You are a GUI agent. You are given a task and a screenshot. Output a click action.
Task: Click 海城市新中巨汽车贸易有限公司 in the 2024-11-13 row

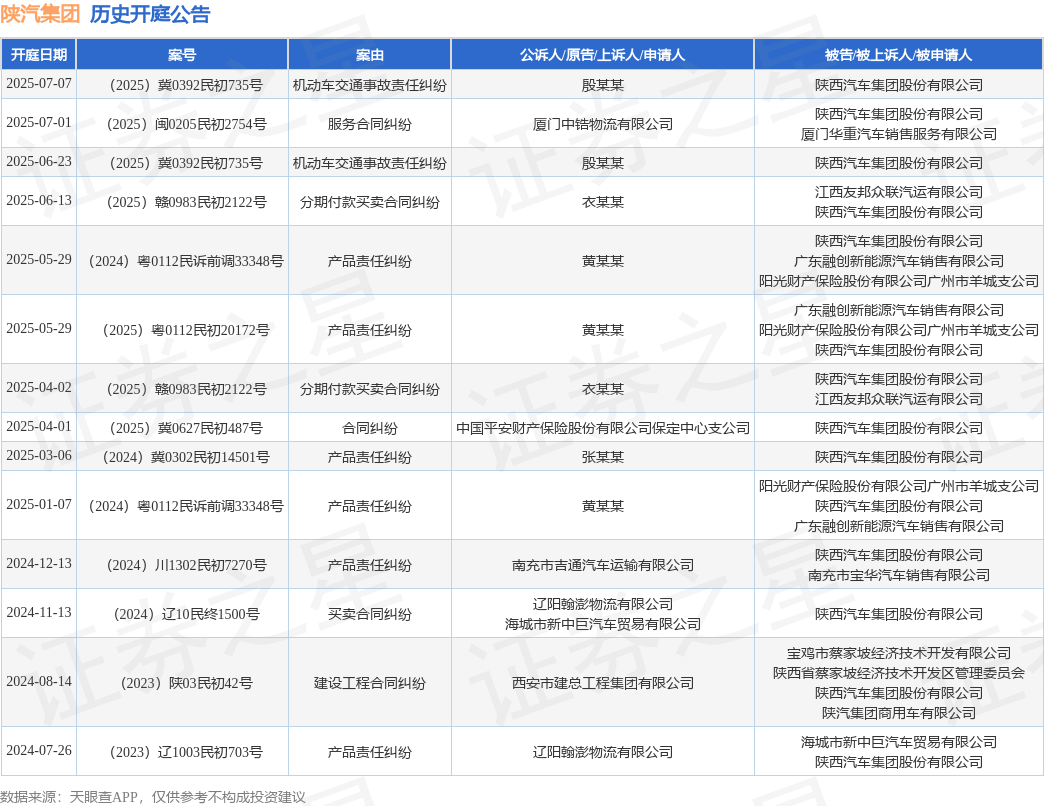pos(603,624)
